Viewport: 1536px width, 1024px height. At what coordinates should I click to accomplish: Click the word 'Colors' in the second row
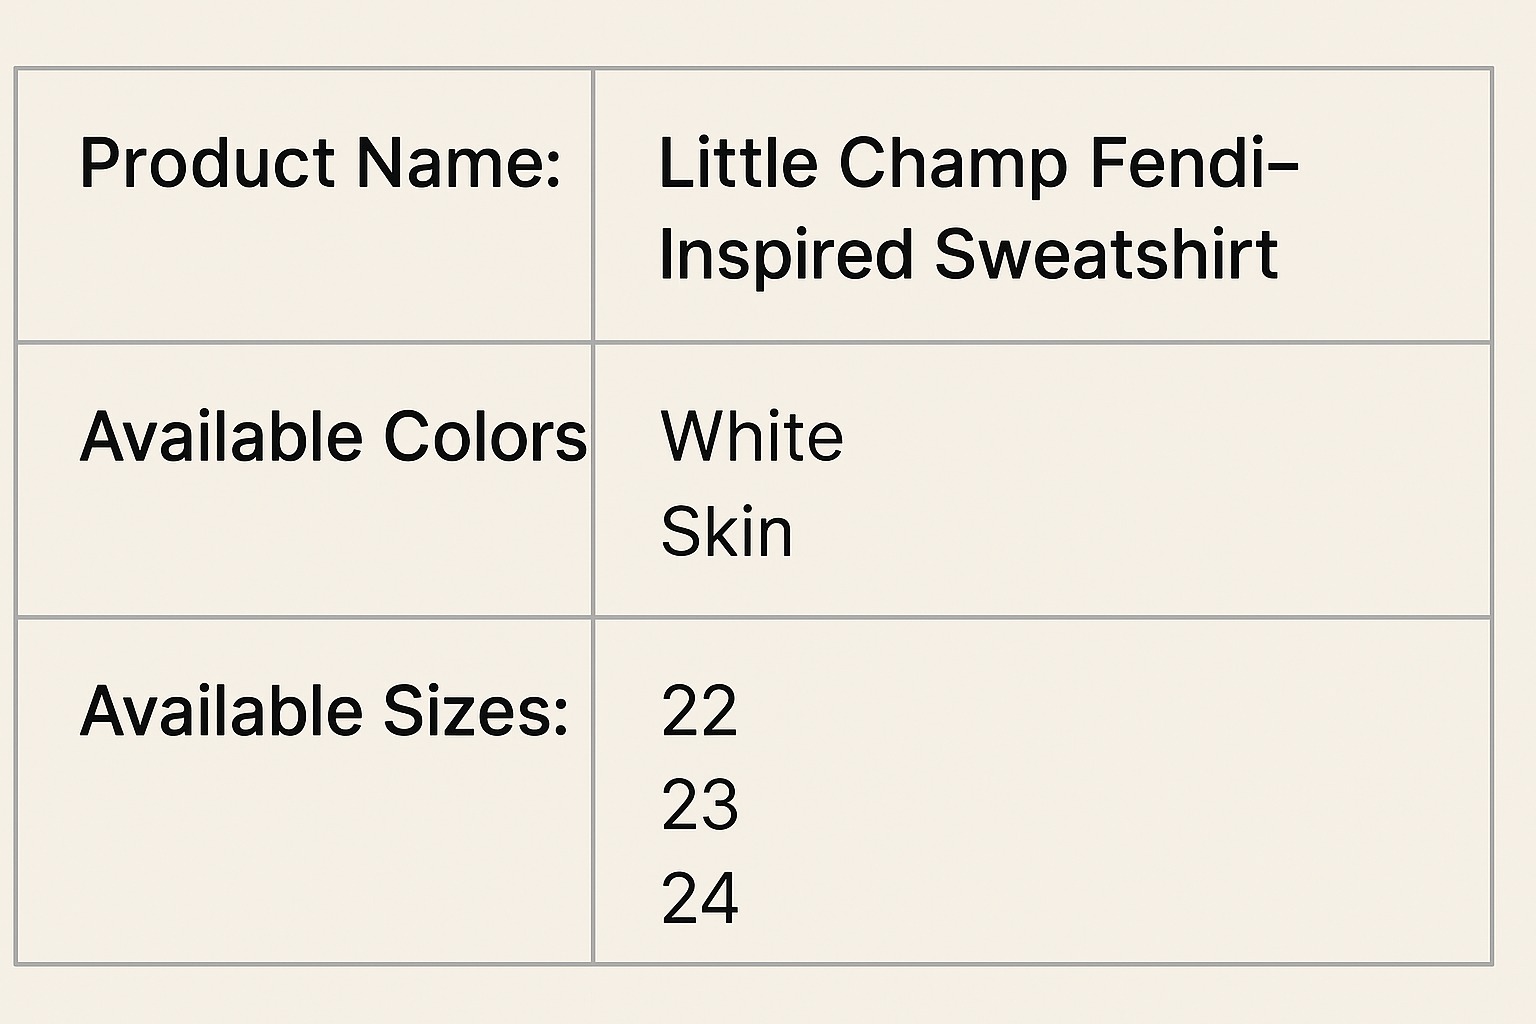485,437
